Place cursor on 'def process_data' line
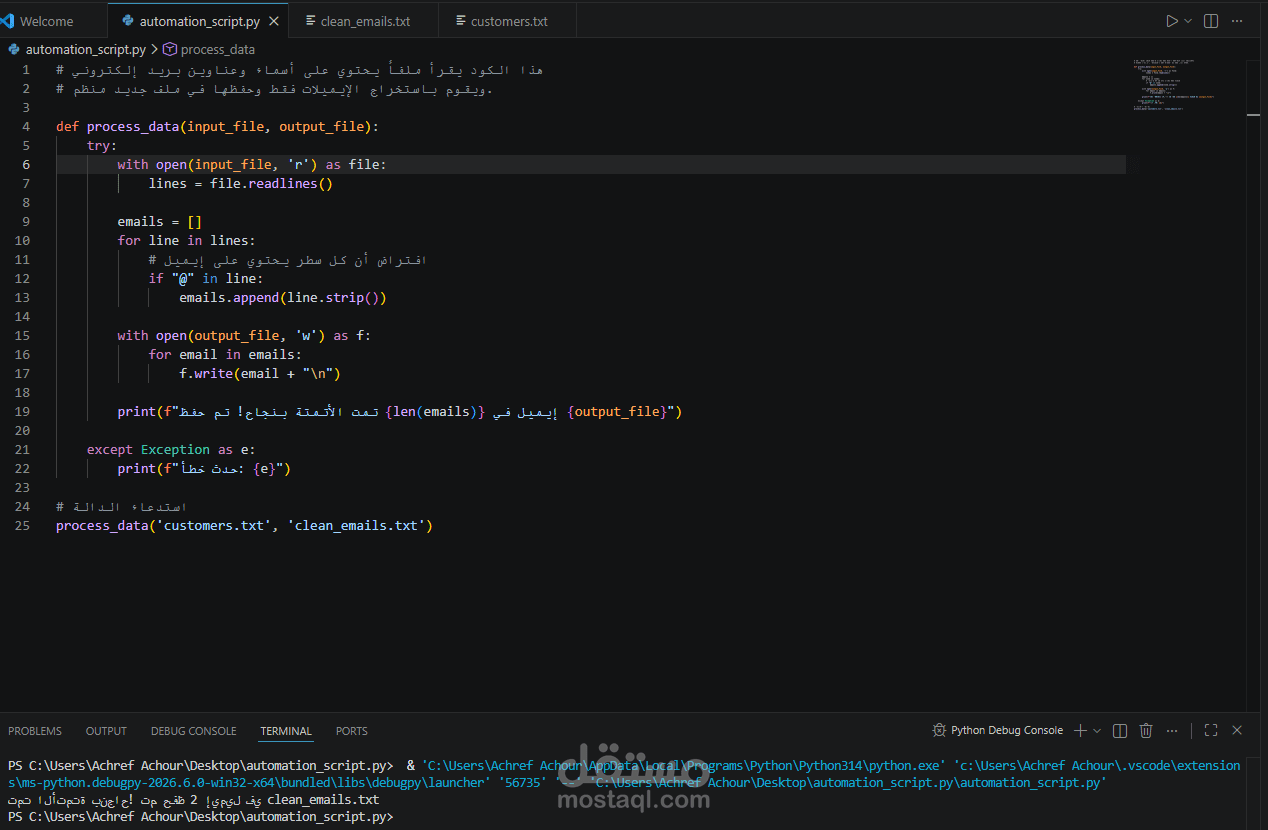Viewport: 1268px width, 830px height. [x=218, y=127]
